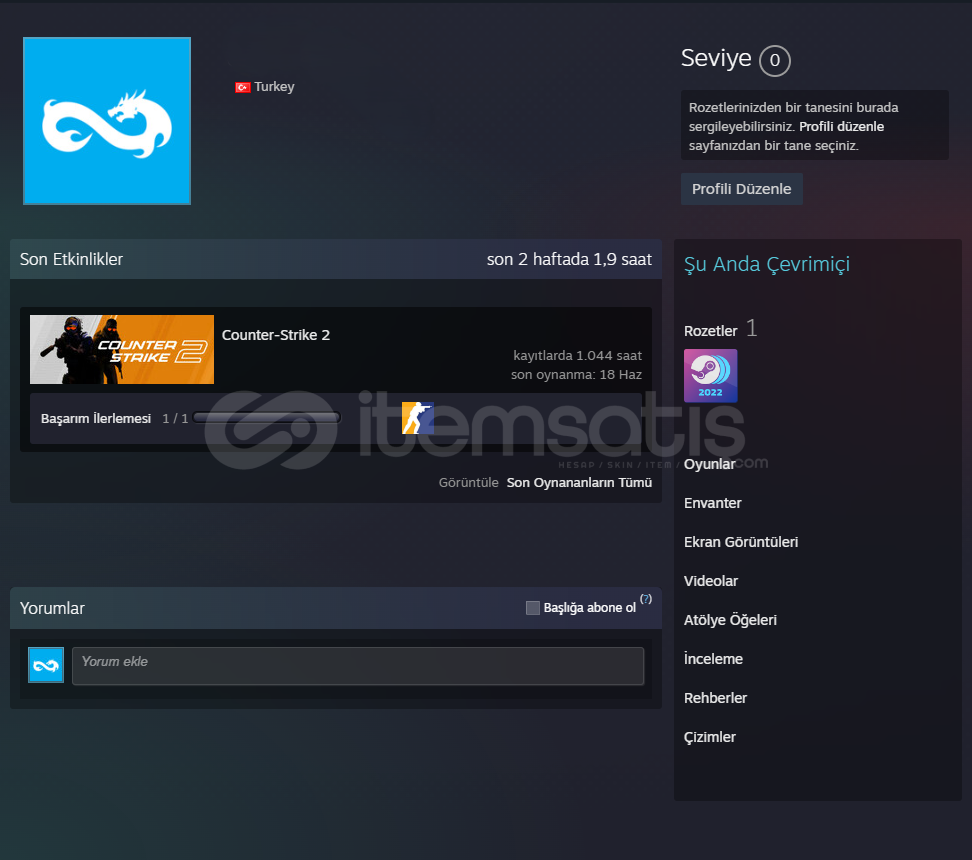
Task: Focus the Yorum ekle comment field
Action: pyautogui.click(x=358, y=666)
